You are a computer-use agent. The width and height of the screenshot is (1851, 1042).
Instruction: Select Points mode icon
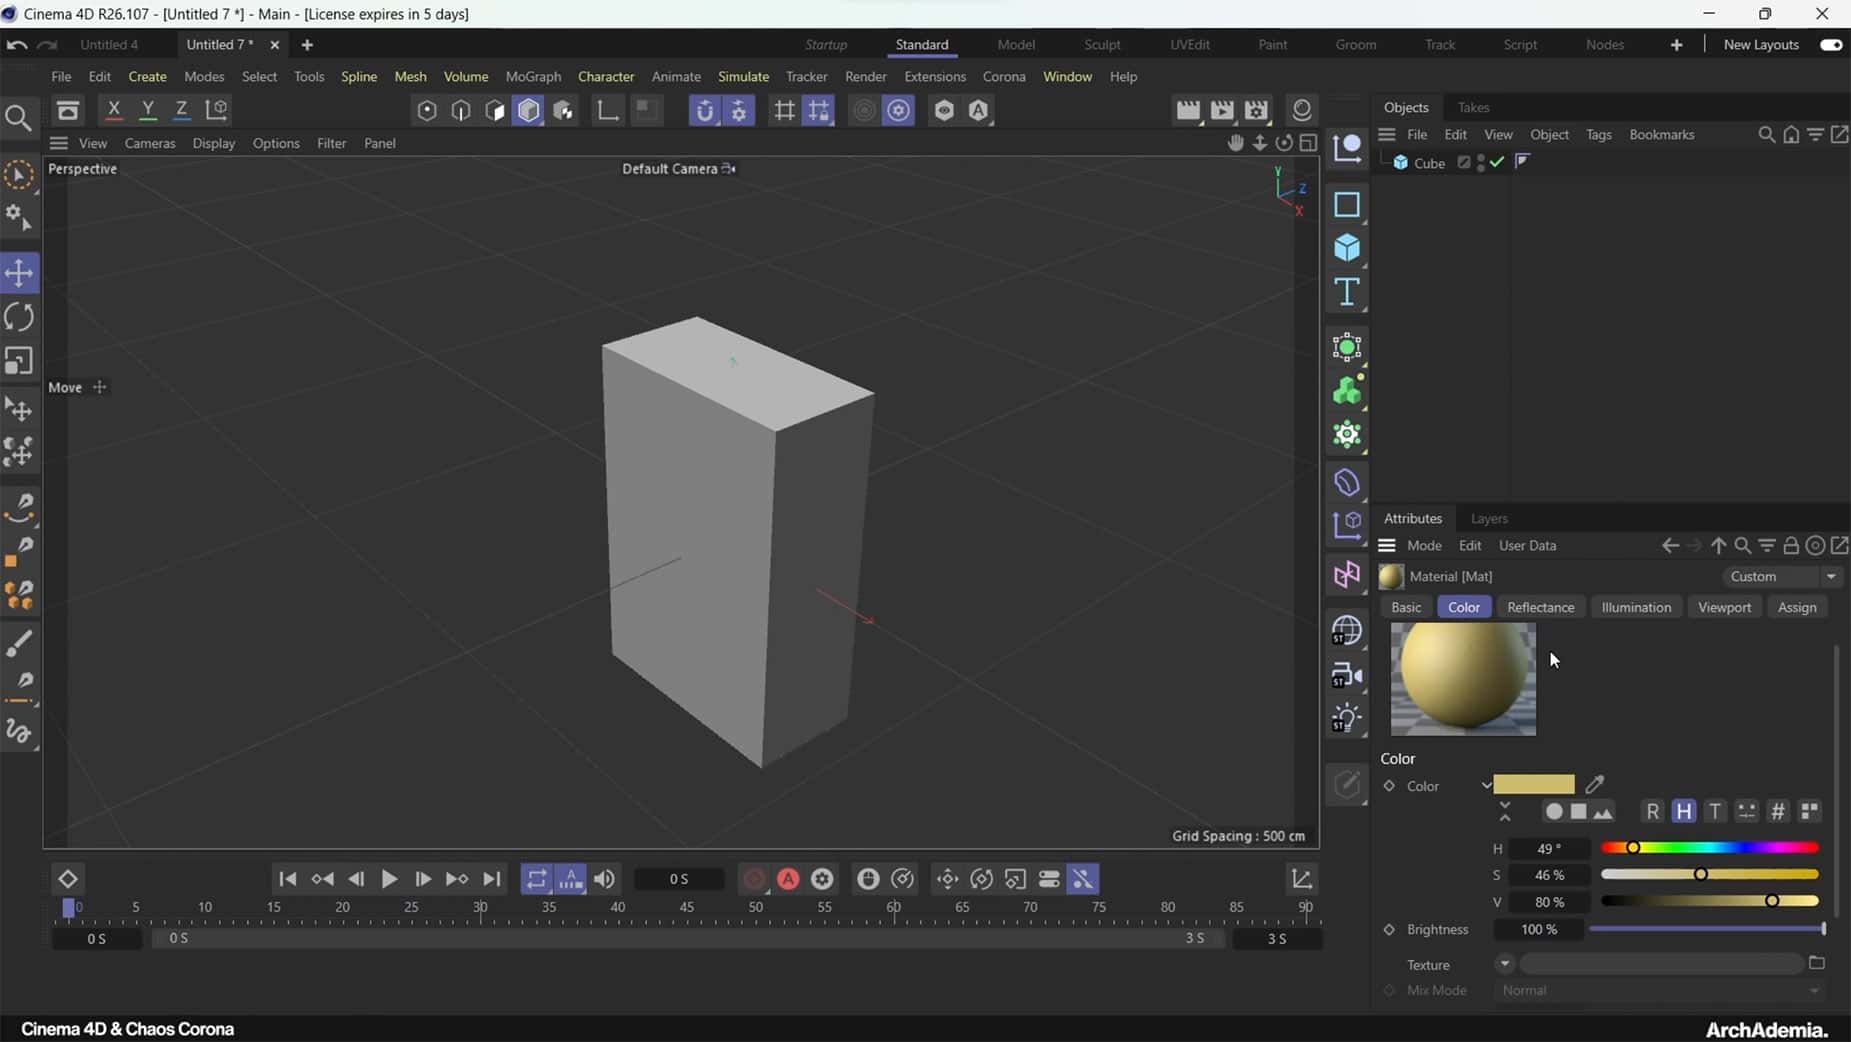427,110
